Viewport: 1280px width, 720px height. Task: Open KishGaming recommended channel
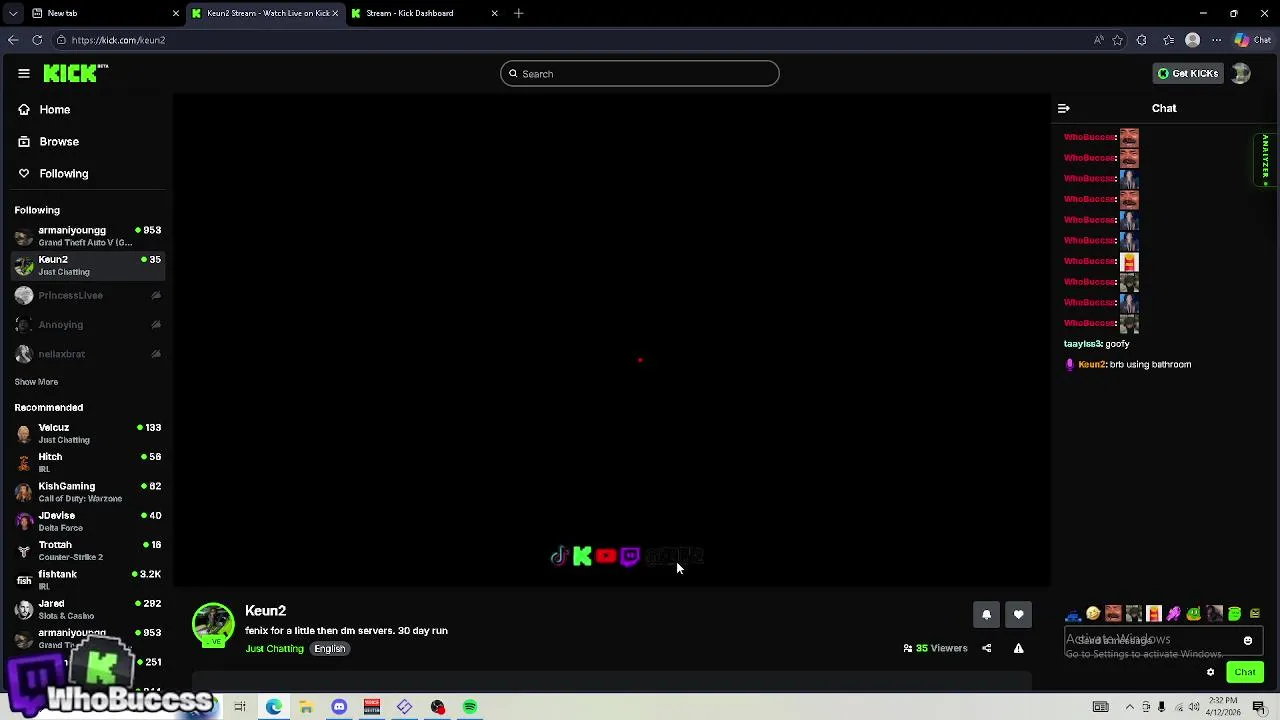click(x=90, y=492)
